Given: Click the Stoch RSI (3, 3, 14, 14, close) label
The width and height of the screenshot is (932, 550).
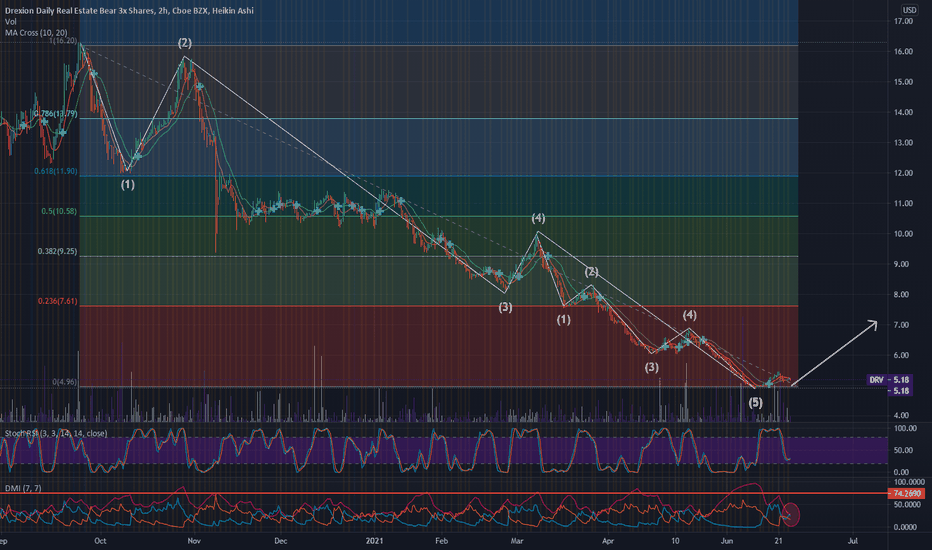Looking at the screenshot, I should pyautogui.click(x=56, y=433).
